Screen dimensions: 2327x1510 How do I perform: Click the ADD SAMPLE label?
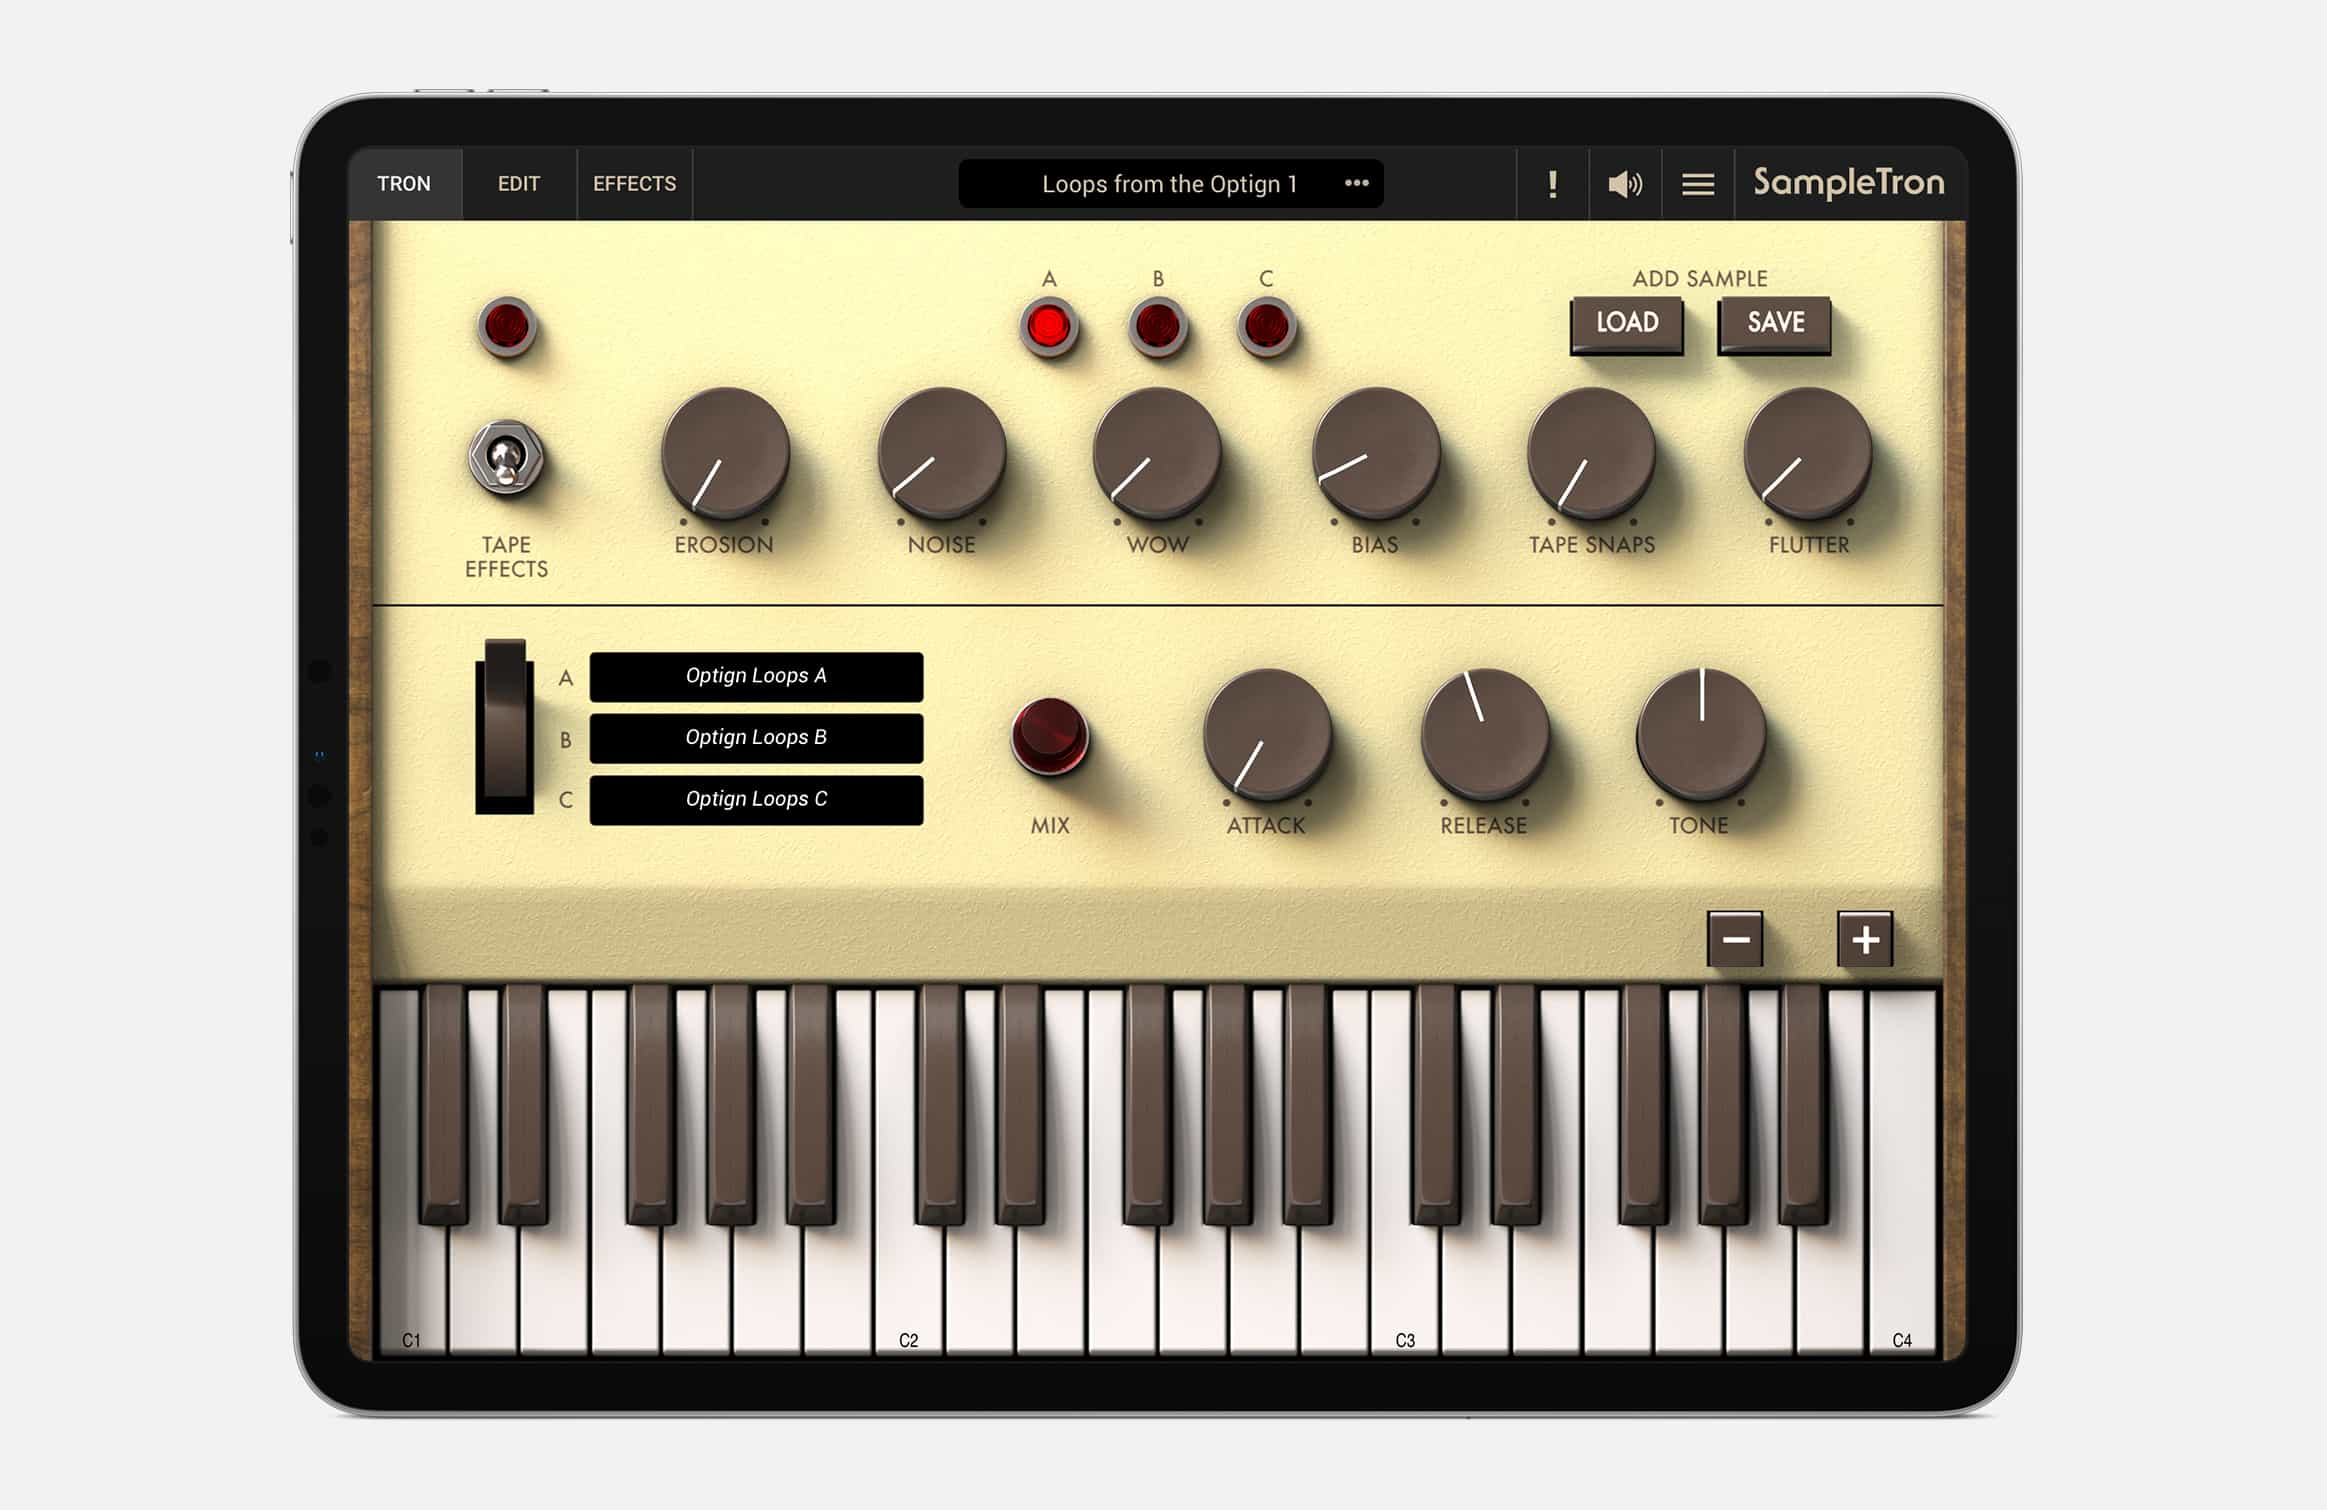1700,279
